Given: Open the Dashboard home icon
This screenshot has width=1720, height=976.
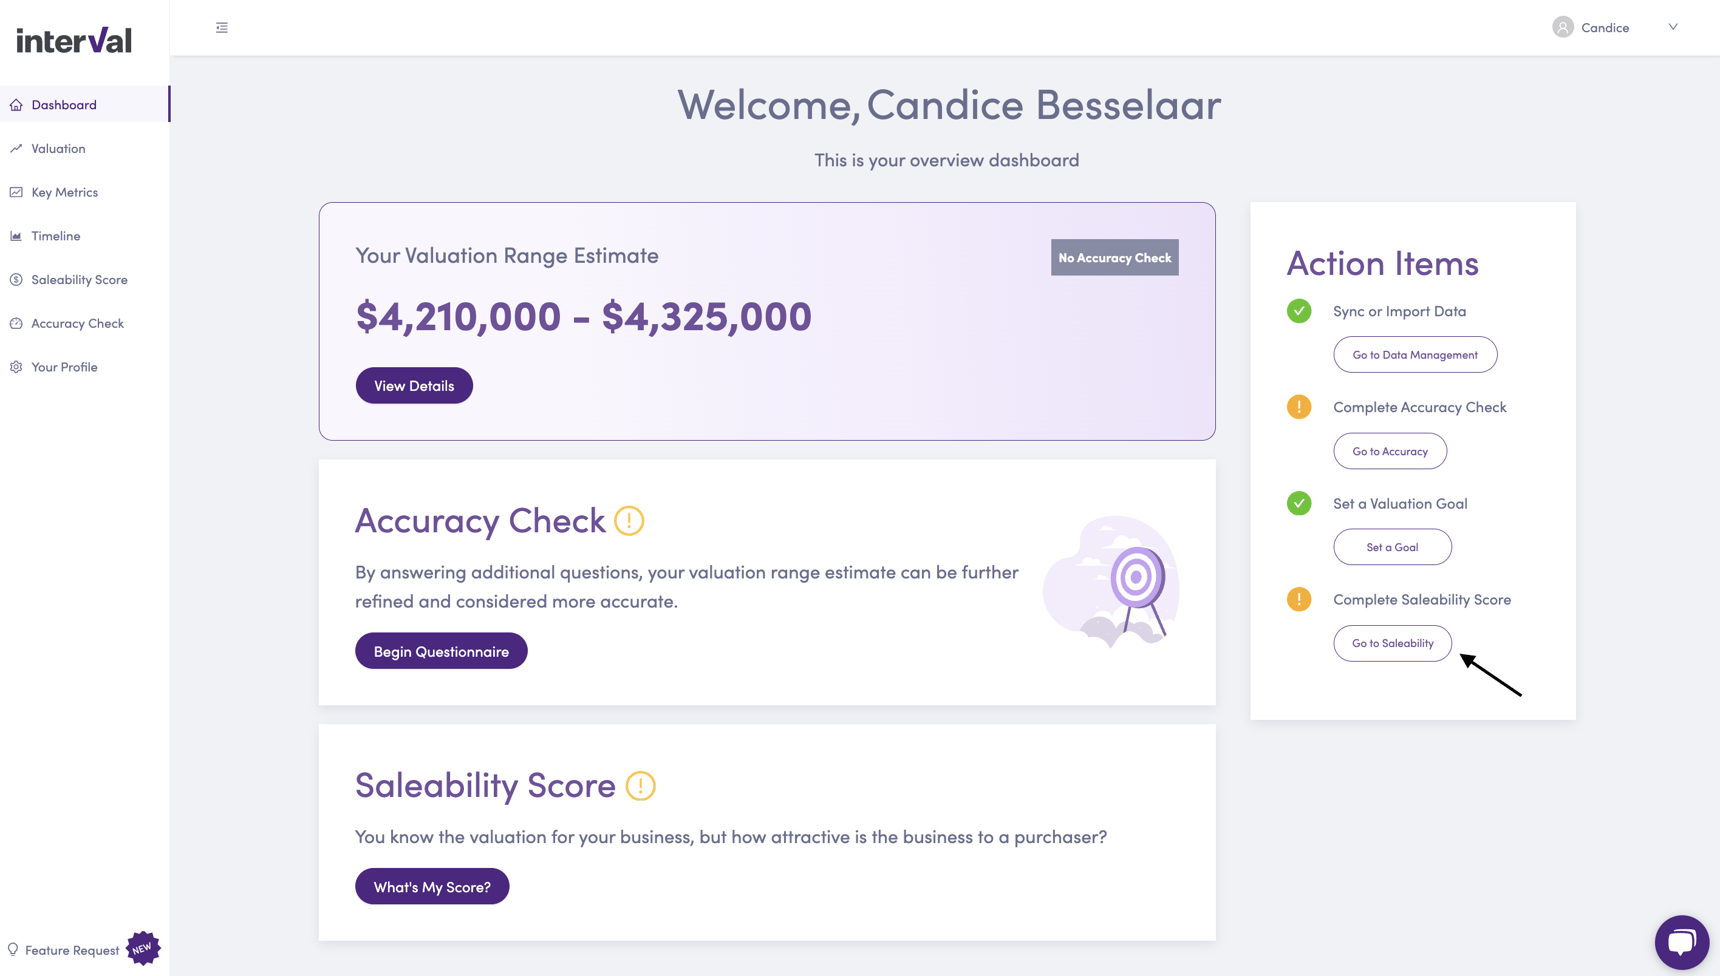Looking at the screenshot, I should 16,104.
